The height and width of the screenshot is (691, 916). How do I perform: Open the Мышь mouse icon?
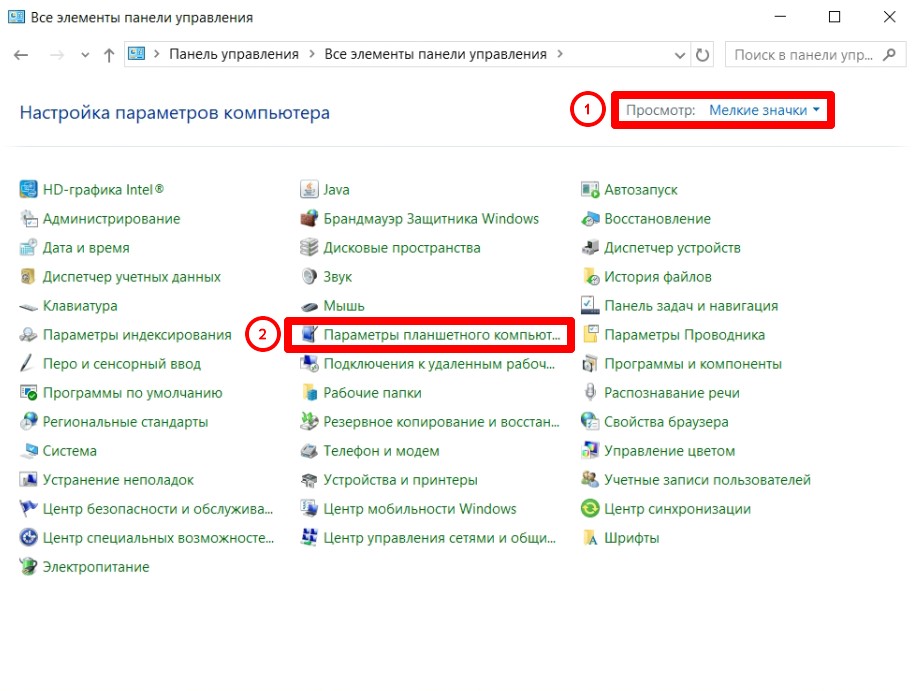pyautogui.click(x=309, y=305)
